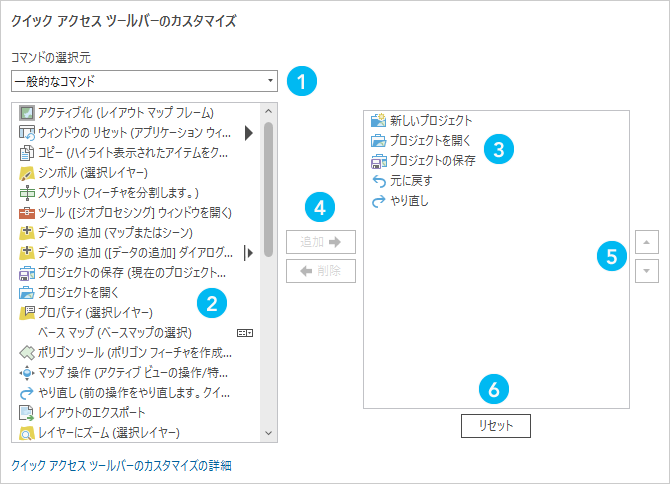Select the アクティブ化 layout map frame icon
This screenshot has width=670, height=484.
point(27,112)
